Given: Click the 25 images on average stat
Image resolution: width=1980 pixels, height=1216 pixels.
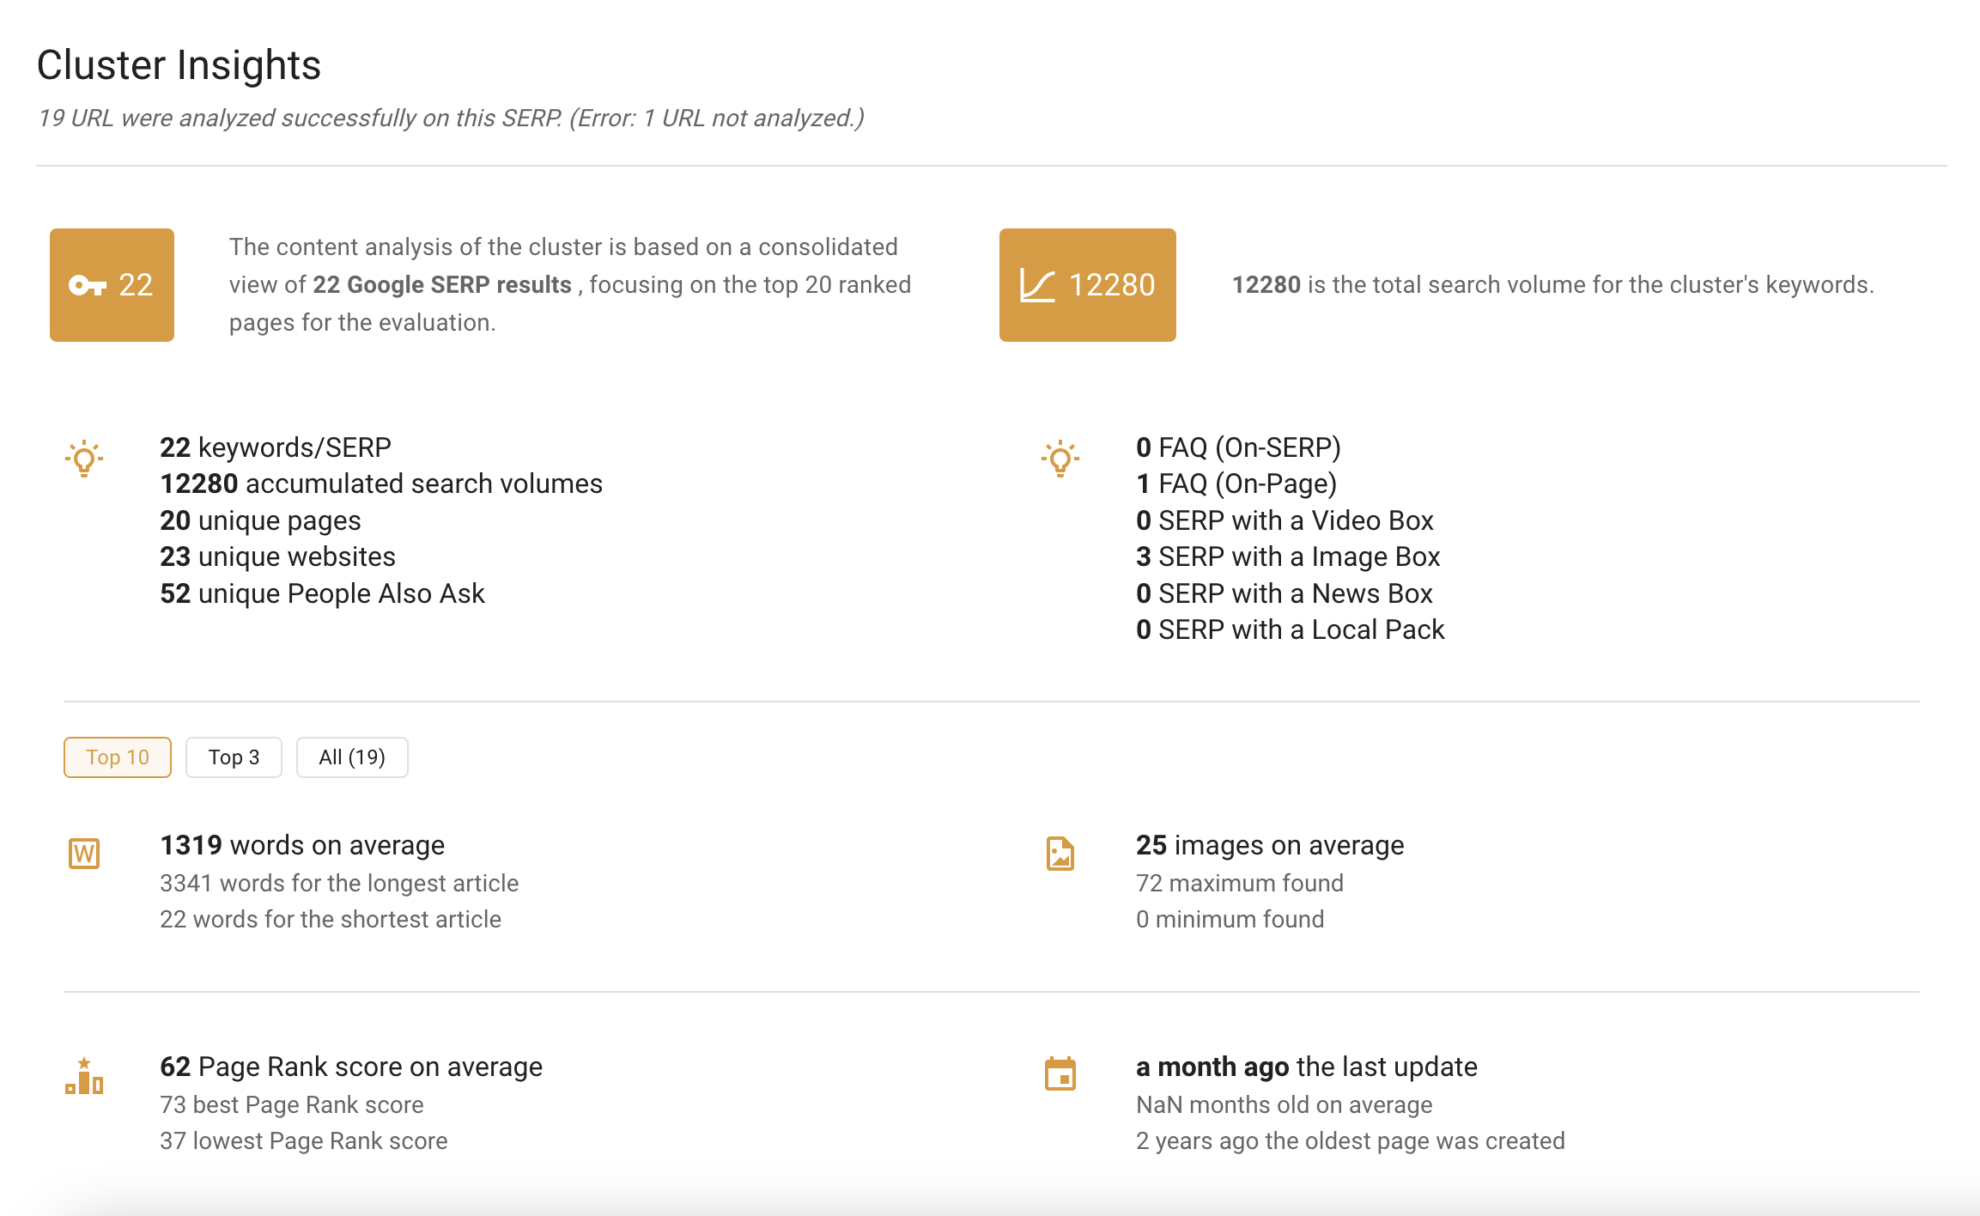Looking at the screenshot, I should pyautogui.click(x=1270, y=846).
